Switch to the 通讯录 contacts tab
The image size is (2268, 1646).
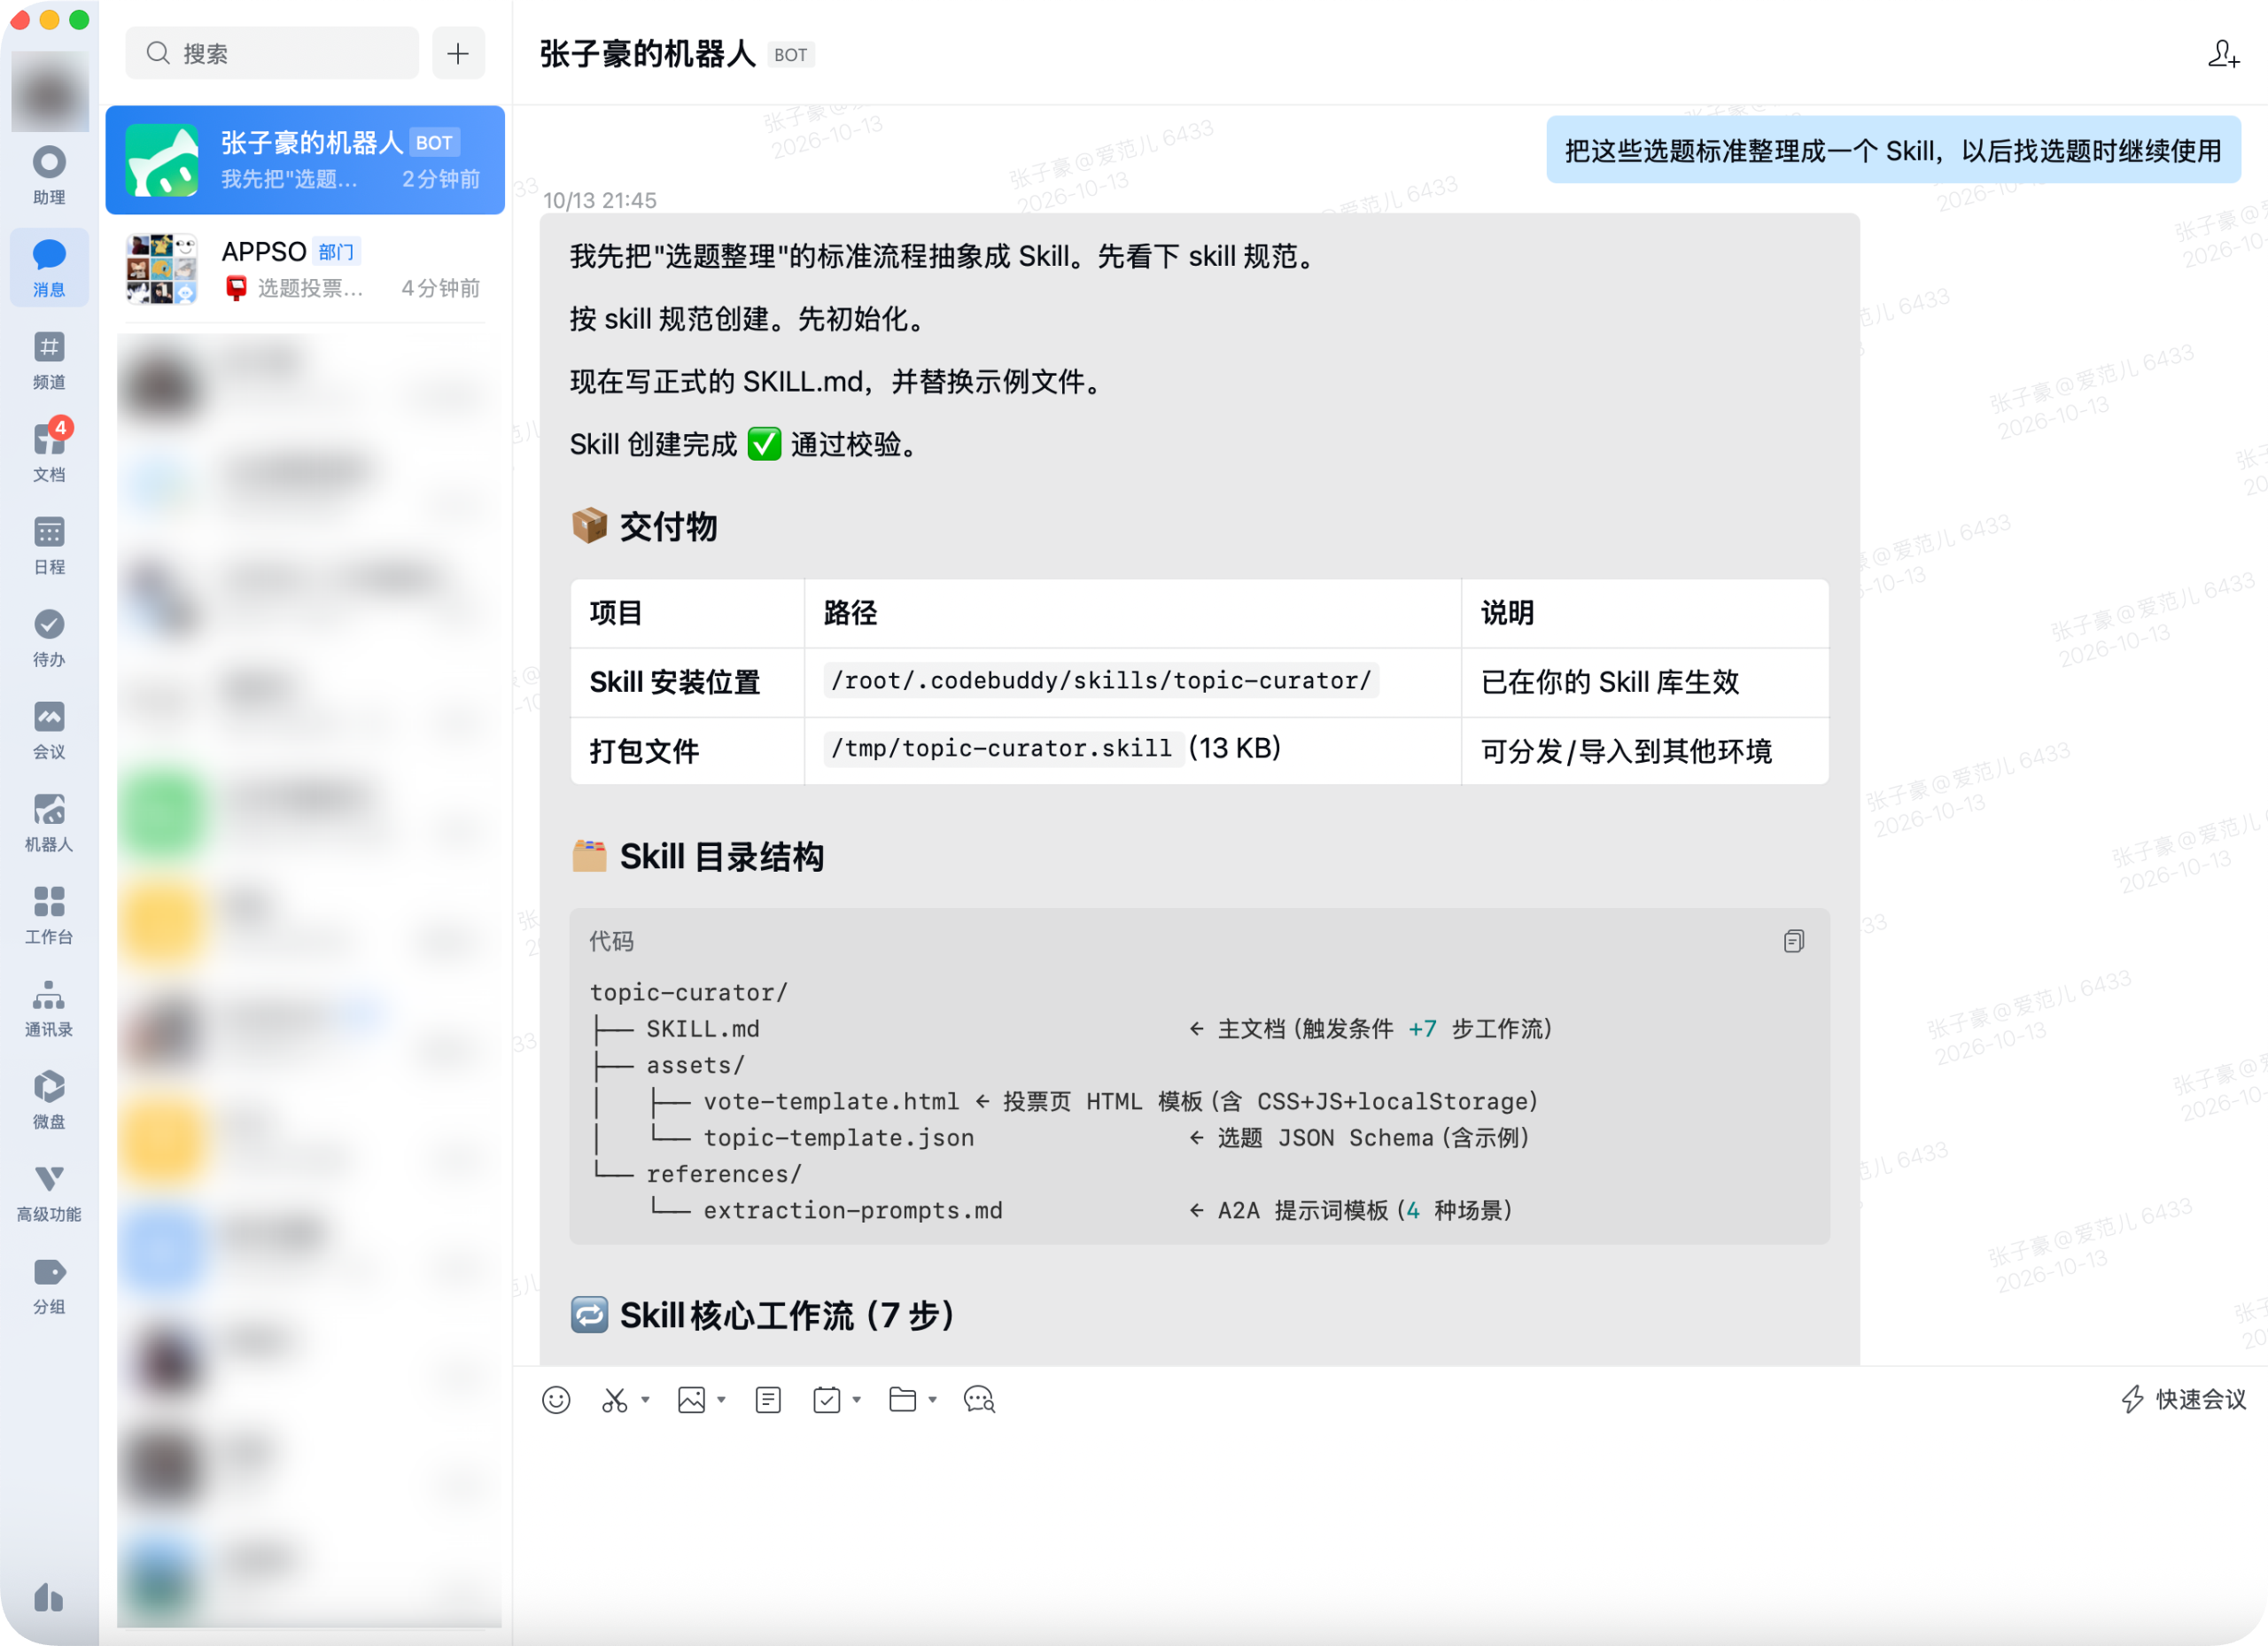point(49,1008)
